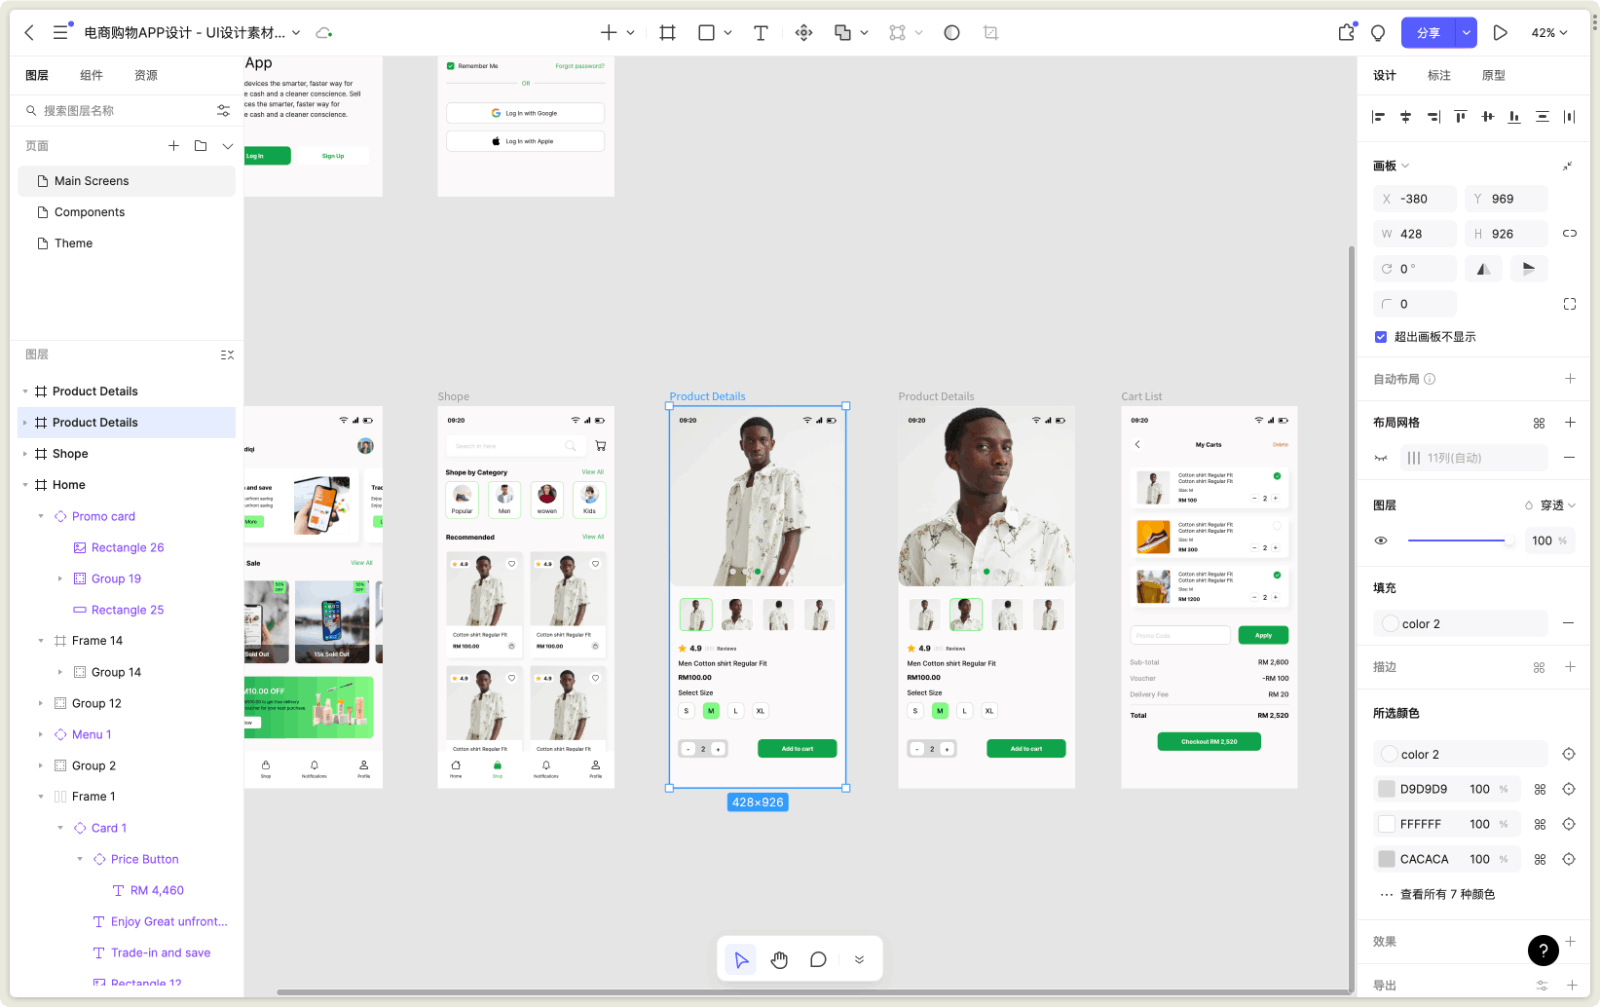1600x1007 pixels.
Task: Toggle layer visibility eye icon
Action: click(x=1381, y=541)
